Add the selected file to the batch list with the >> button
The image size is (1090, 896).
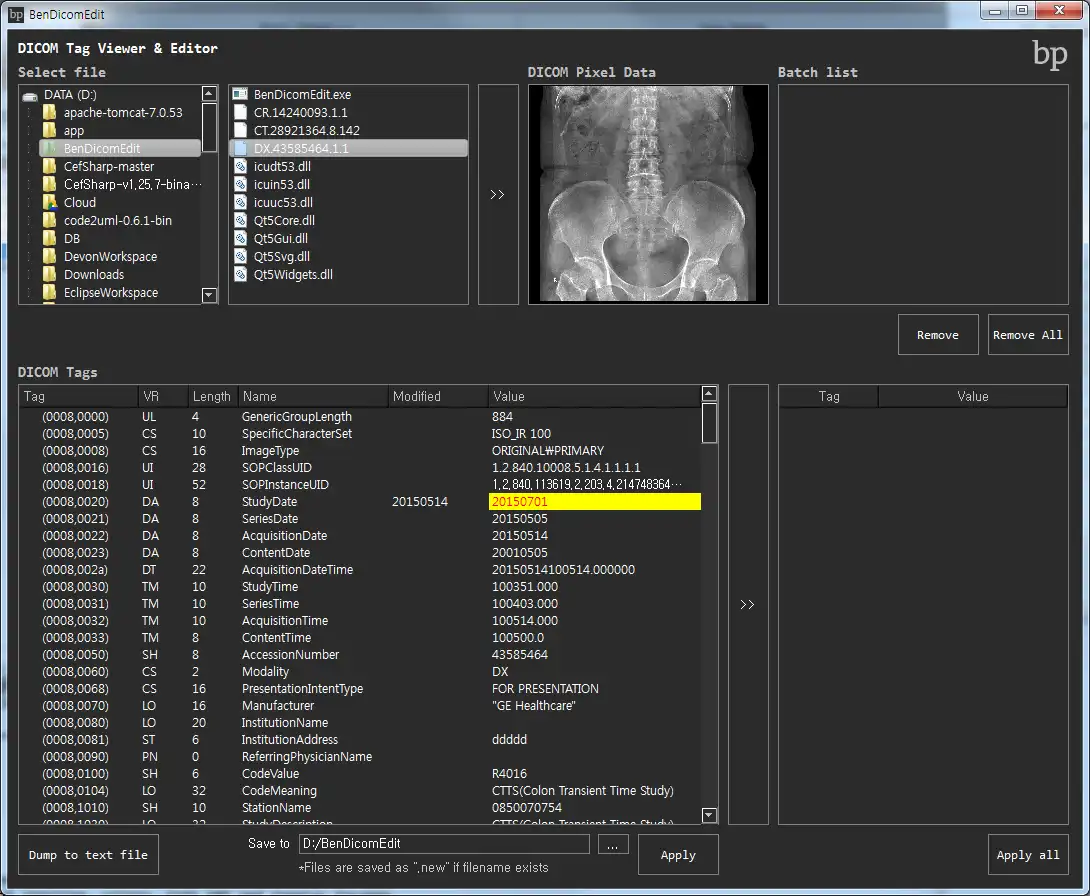tap(497, 195)
